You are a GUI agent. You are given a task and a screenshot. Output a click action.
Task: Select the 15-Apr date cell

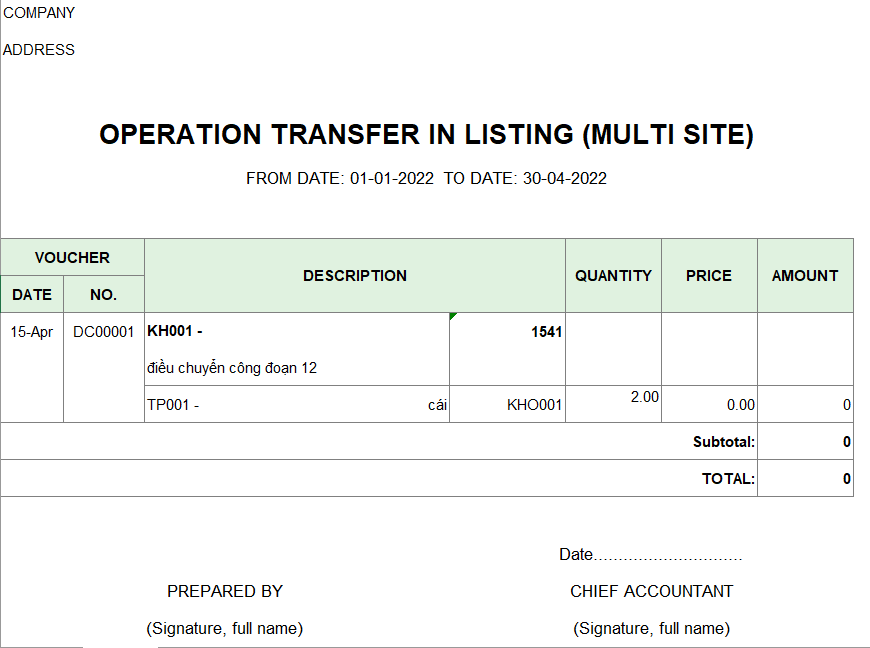32,332
